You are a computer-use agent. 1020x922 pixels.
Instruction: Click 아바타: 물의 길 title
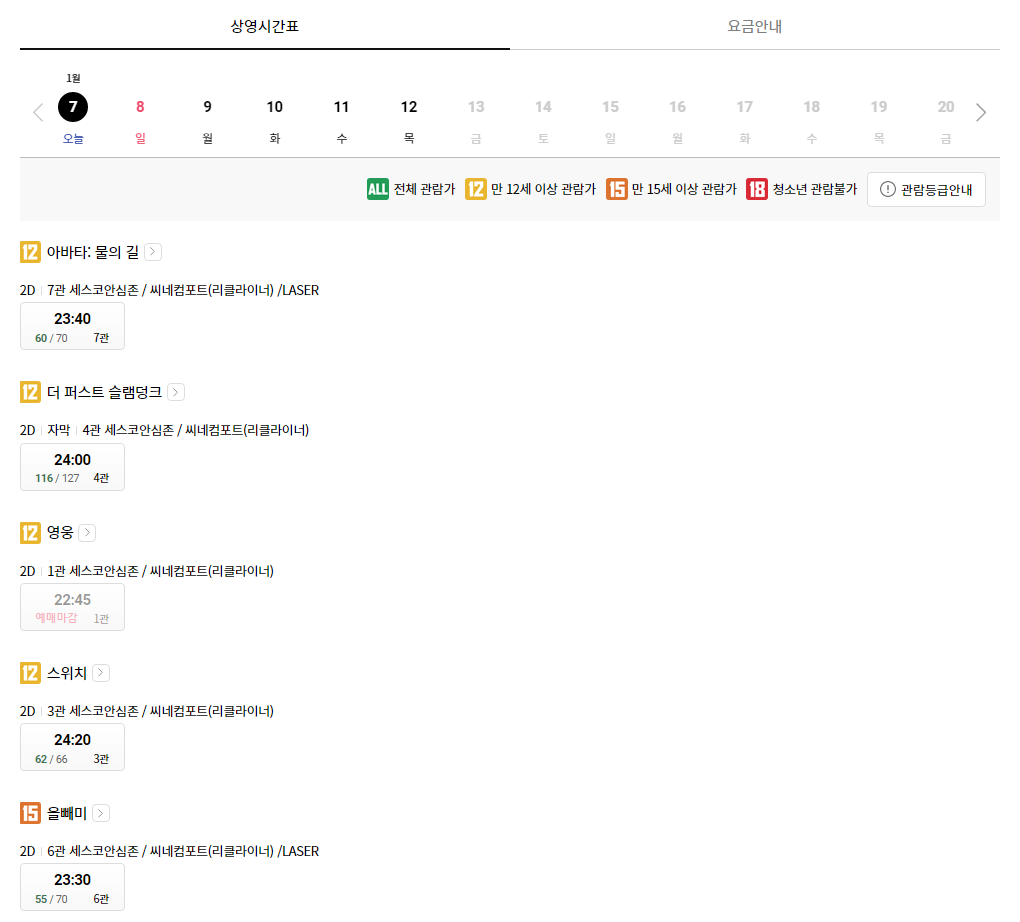(x=92, y=252)
